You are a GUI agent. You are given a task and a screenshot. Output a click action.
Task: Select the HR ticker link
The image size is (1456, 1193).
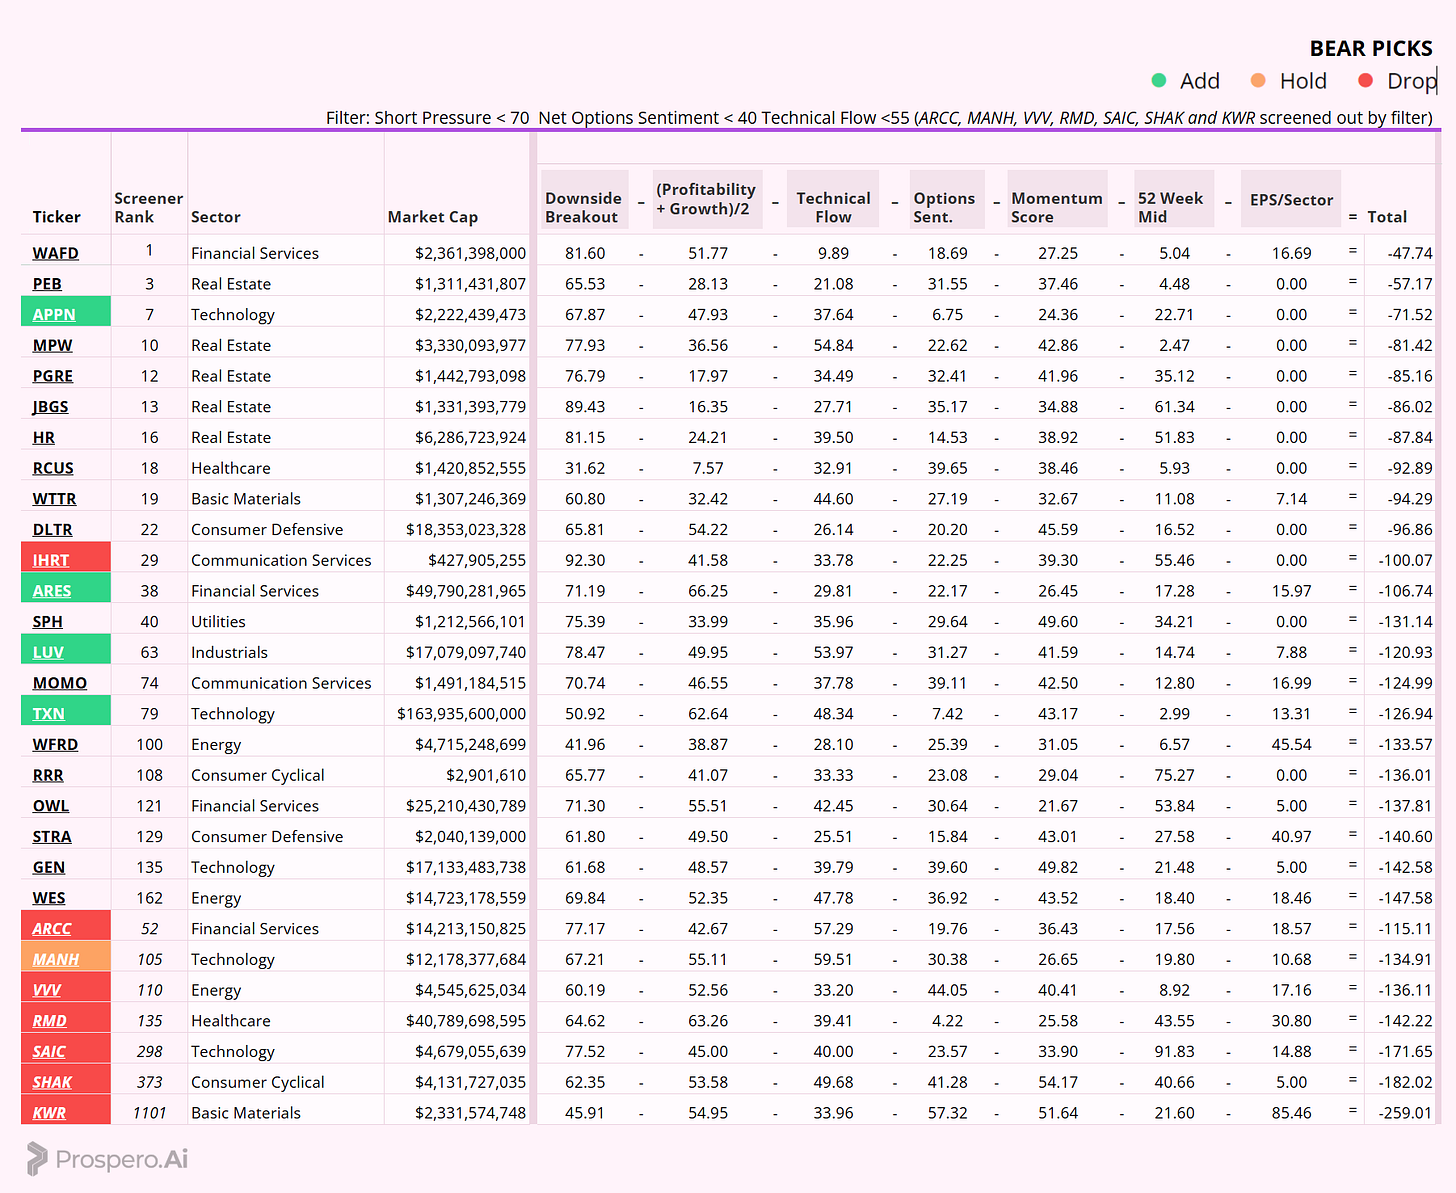point(44,437)
